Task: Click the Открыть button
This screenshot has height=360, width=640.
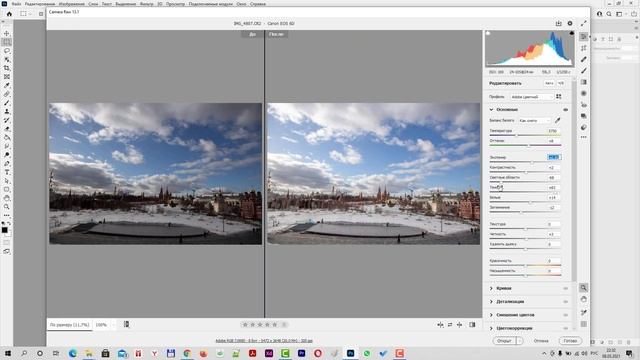Action: [x=504, y=341]
